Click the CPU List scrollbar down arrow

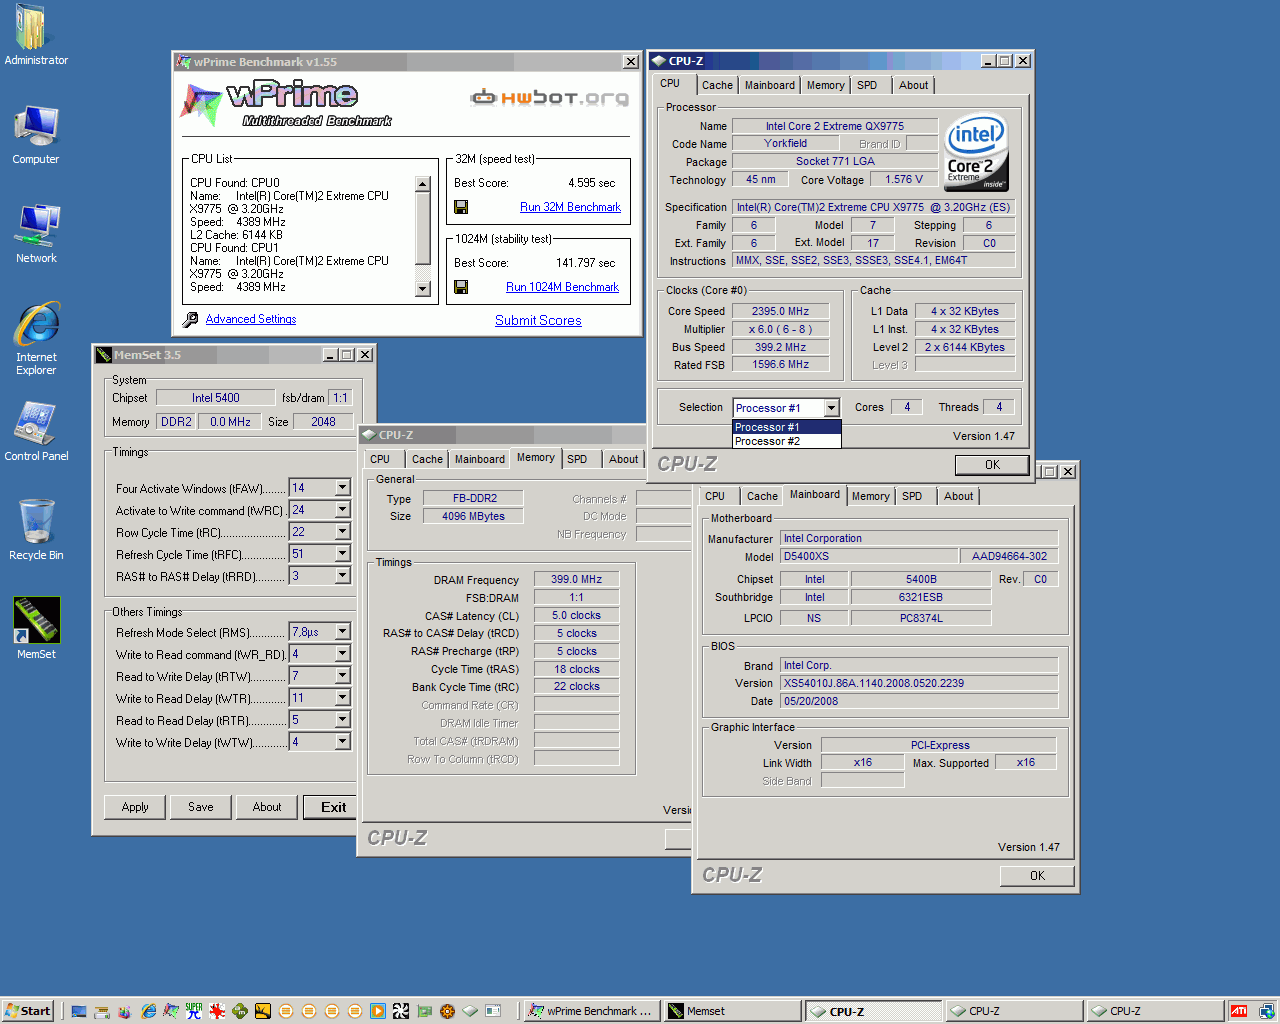click(x=423, y=289)
